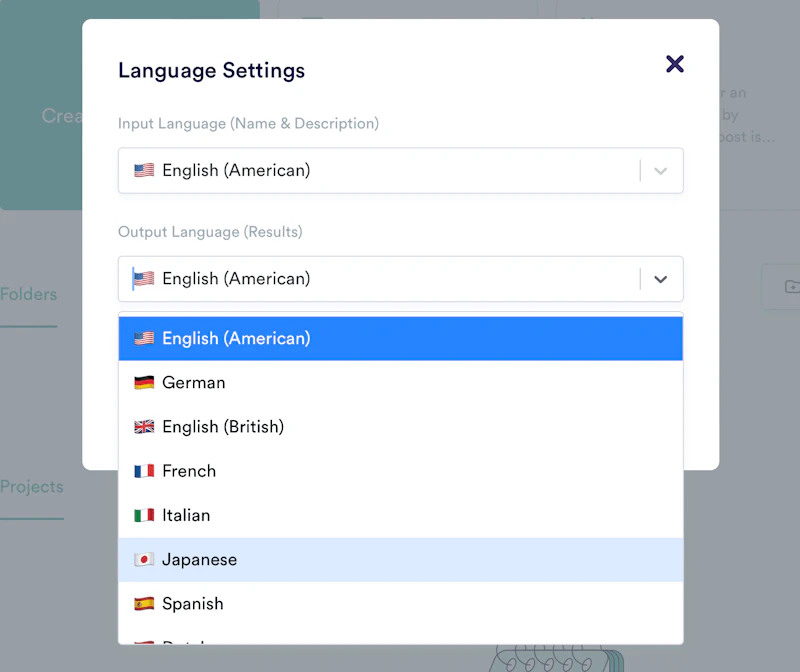Click the US flag in Input Language field
The width and height of the screenshot is (800, 672).
click(144, 171)
